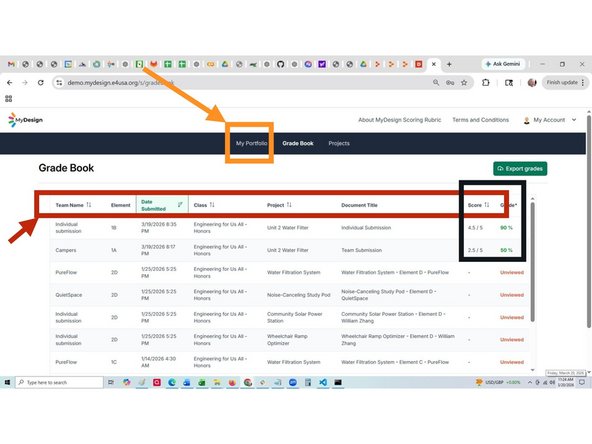Open the Projects tab
The height and width of the screenshot is (444, 592).
coord(339,143)
